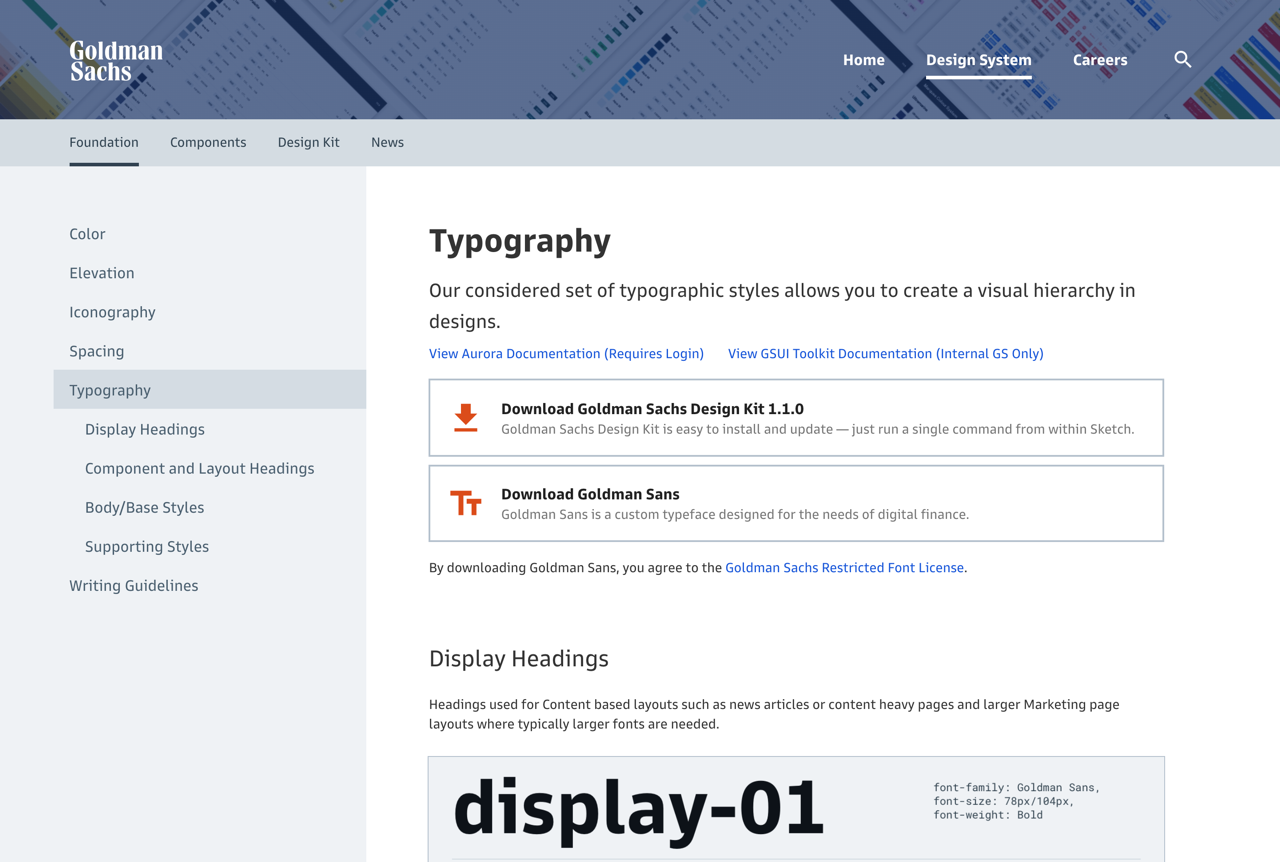Click the orange download arrow icon

(x=466, y=418)
